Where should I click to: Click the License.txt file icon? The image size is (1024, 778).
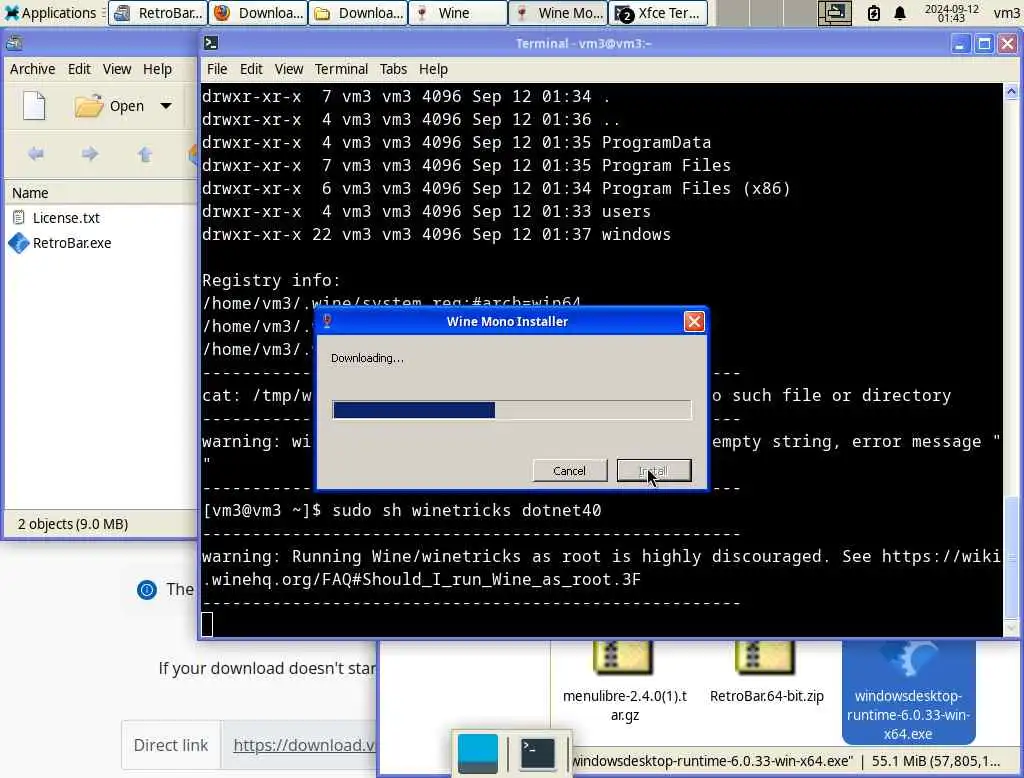click(18, 218)
